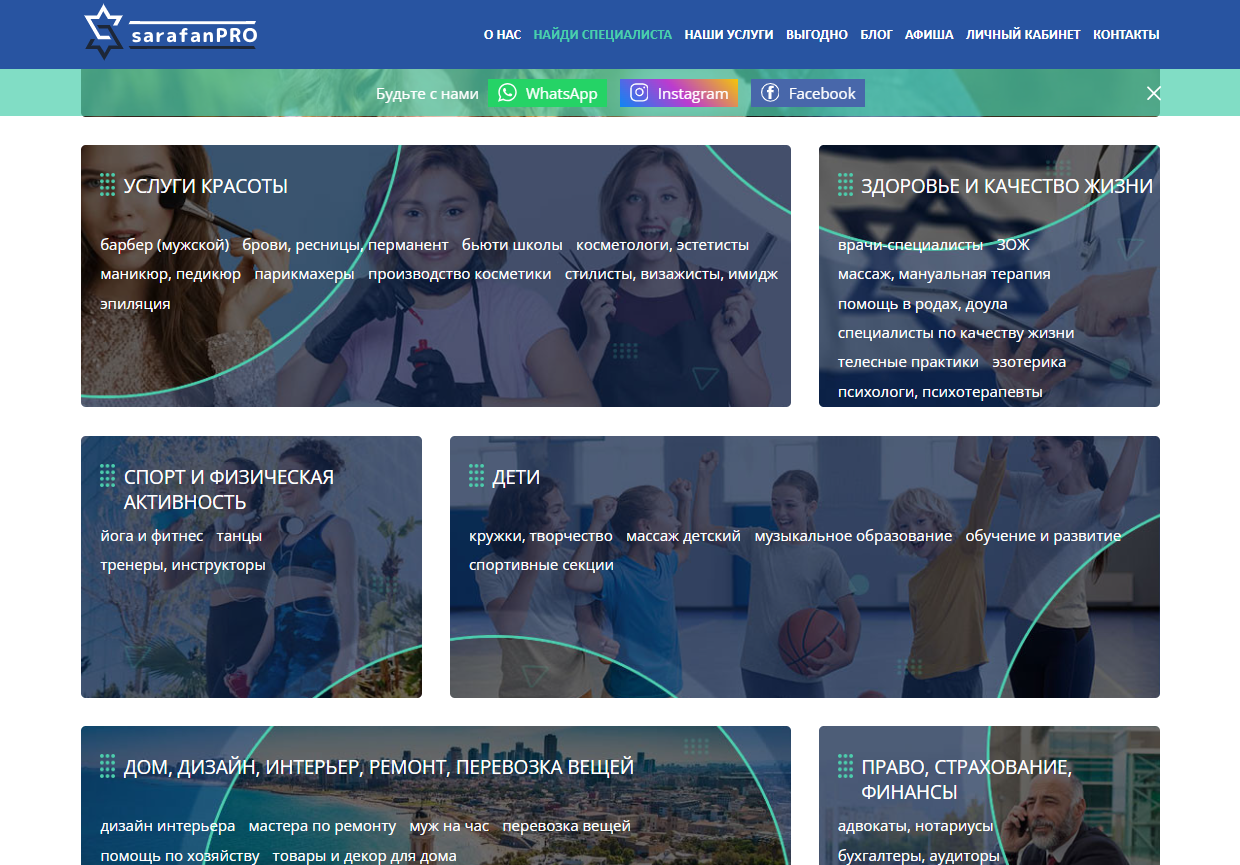This screenshot has height=865, width=1240.
Task: Select психологи, психотерапевты link
Action: tap(940, 392)
